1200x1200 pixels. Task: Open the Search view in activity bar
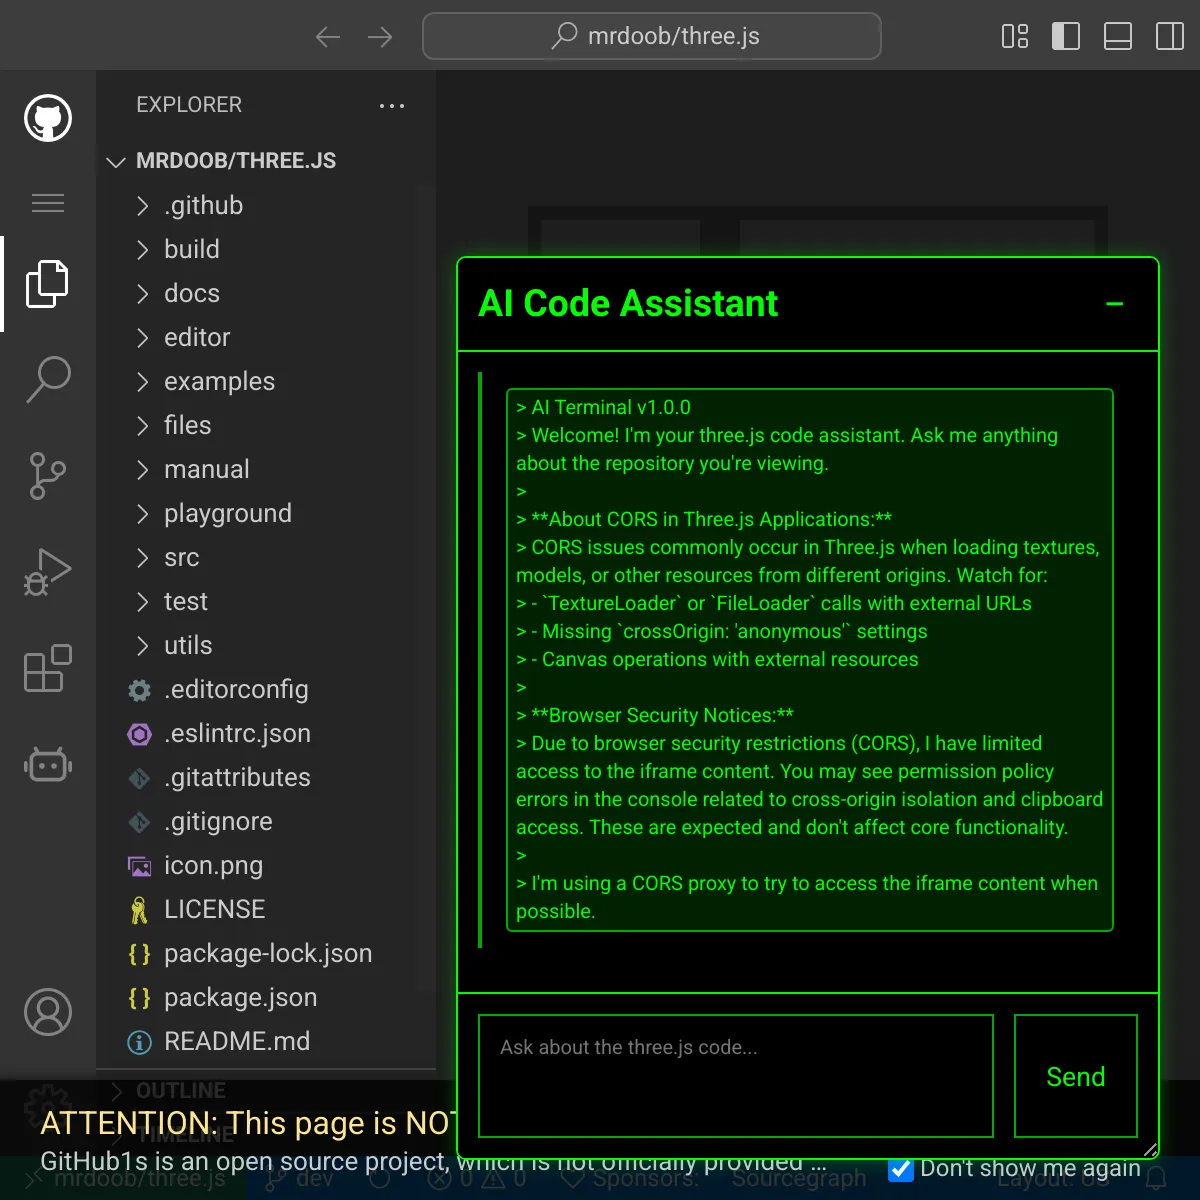48,380
